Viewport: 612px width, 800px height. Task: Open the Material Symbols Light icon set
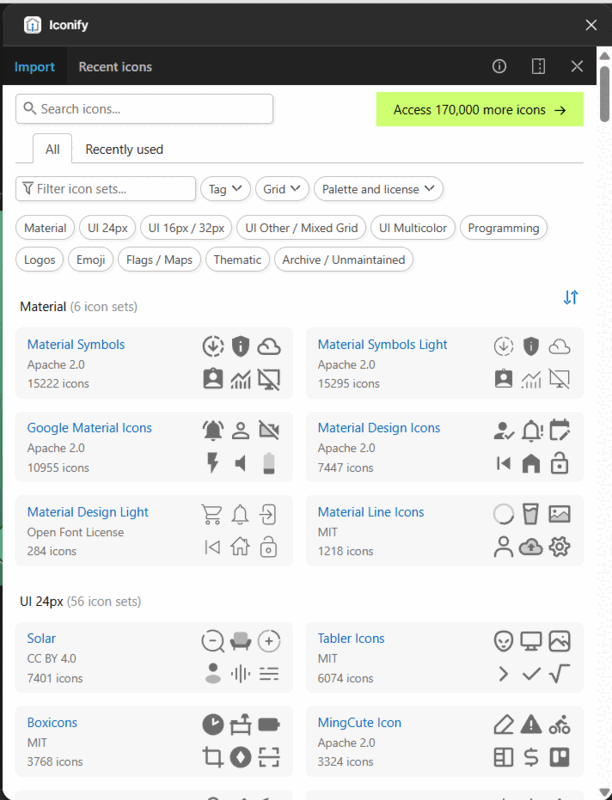click(x=382, y=344)
